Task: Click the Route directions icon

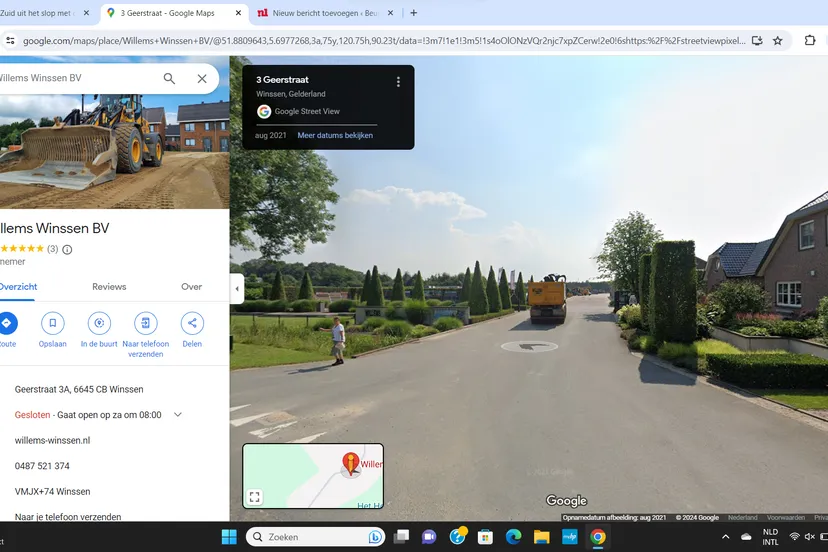Action: 7,323
